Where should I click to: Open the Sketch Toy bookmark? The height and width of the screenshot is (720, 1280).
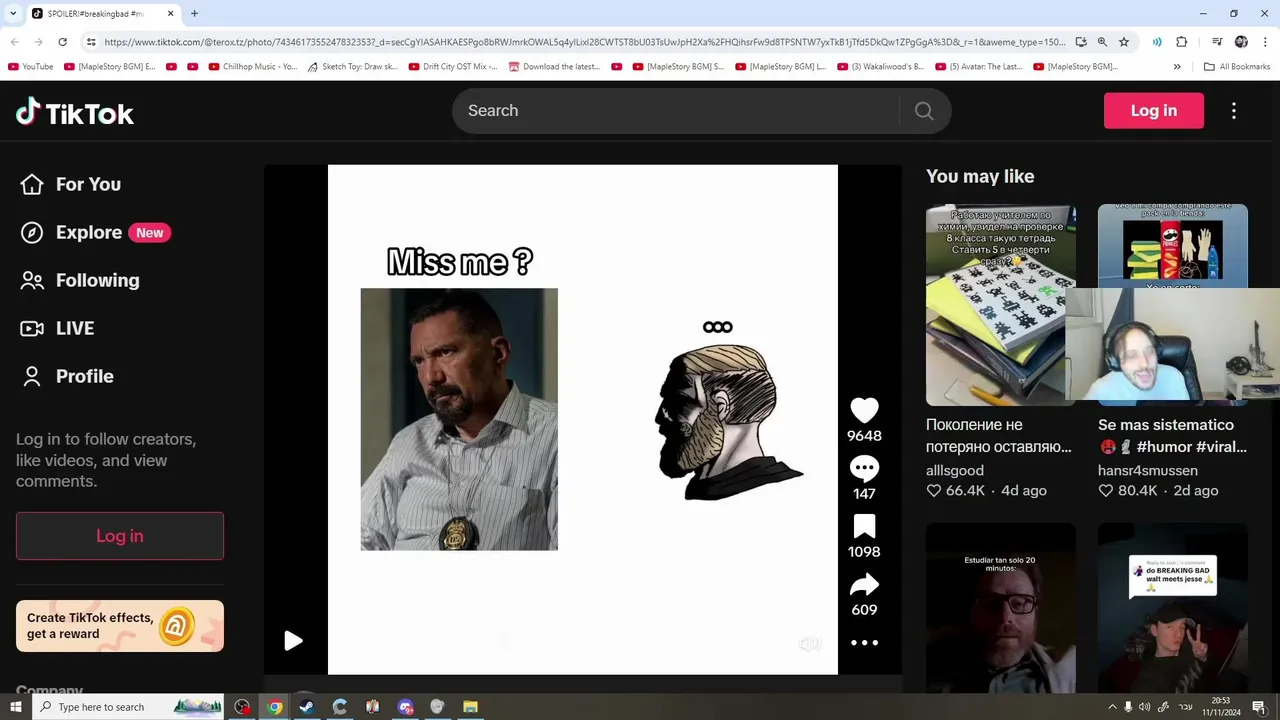[x=352, y=67]
